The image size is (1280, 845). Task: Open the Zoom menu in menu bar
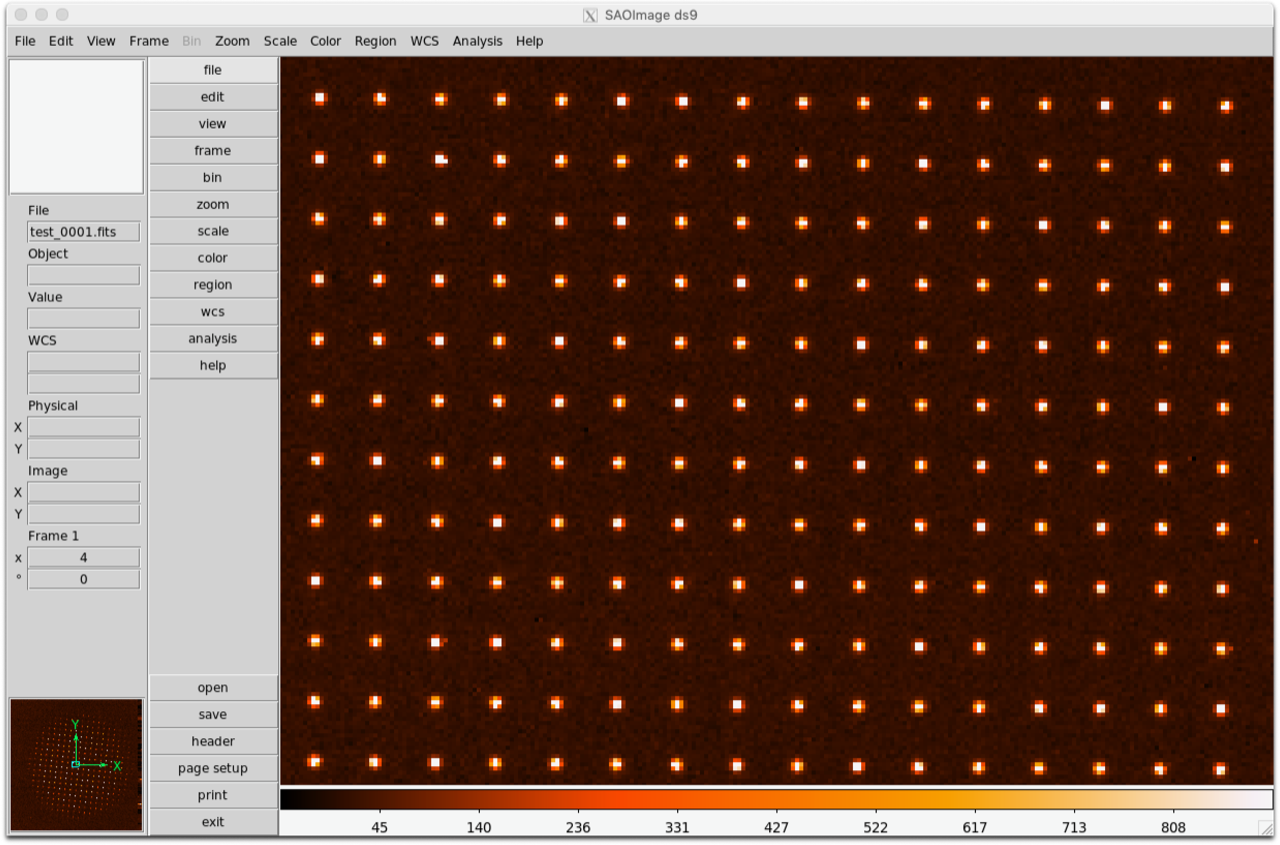(x=232, y=41)
